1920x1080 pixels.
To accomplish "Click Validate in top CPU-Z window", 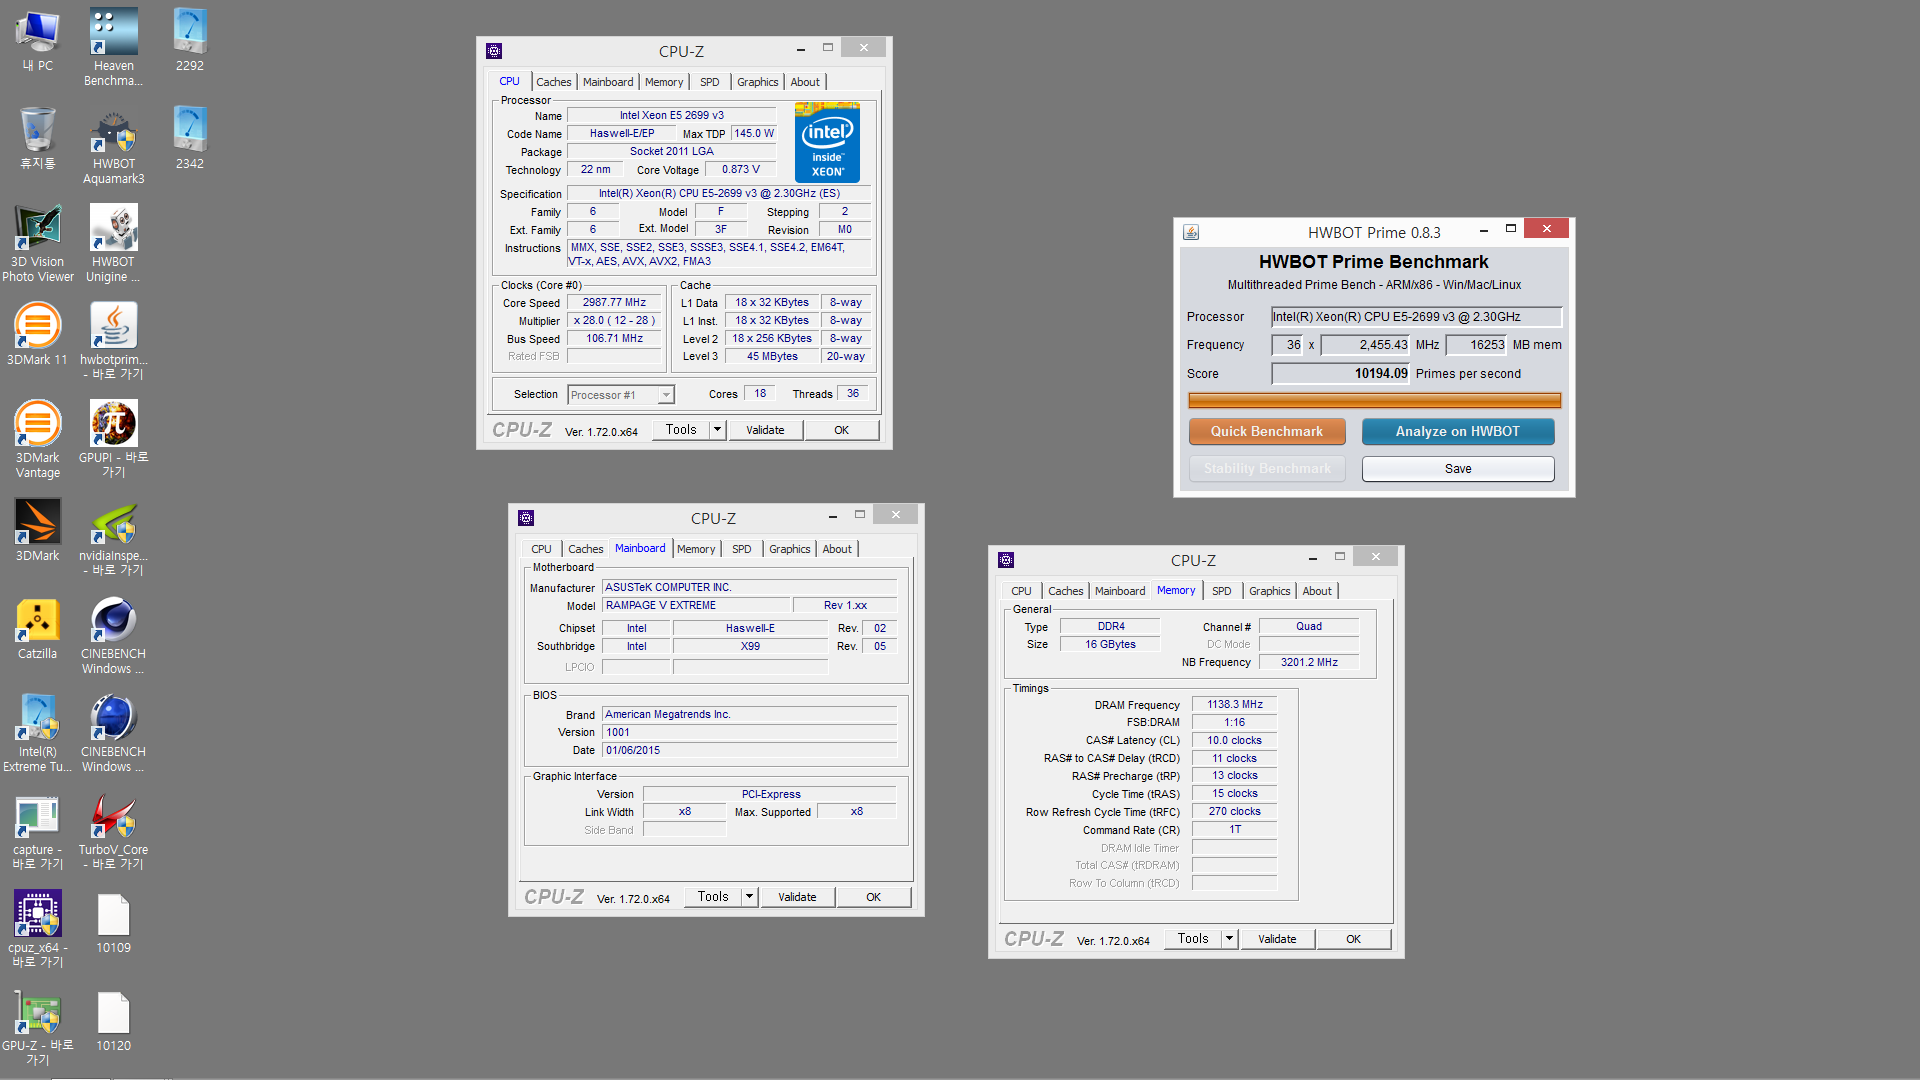I will click(765, 430).
